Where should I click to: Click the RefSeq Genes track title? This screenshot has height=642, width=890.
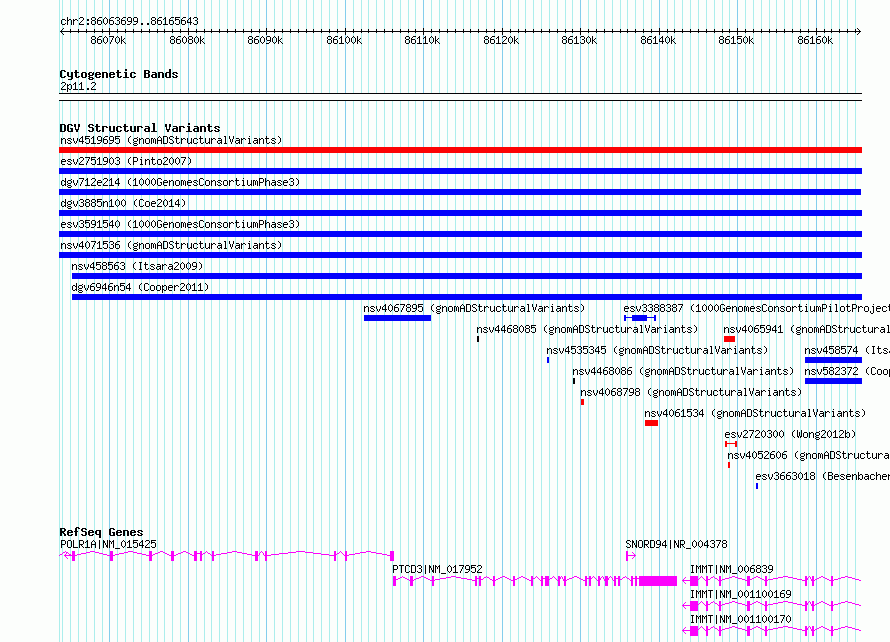click(101, 532)
